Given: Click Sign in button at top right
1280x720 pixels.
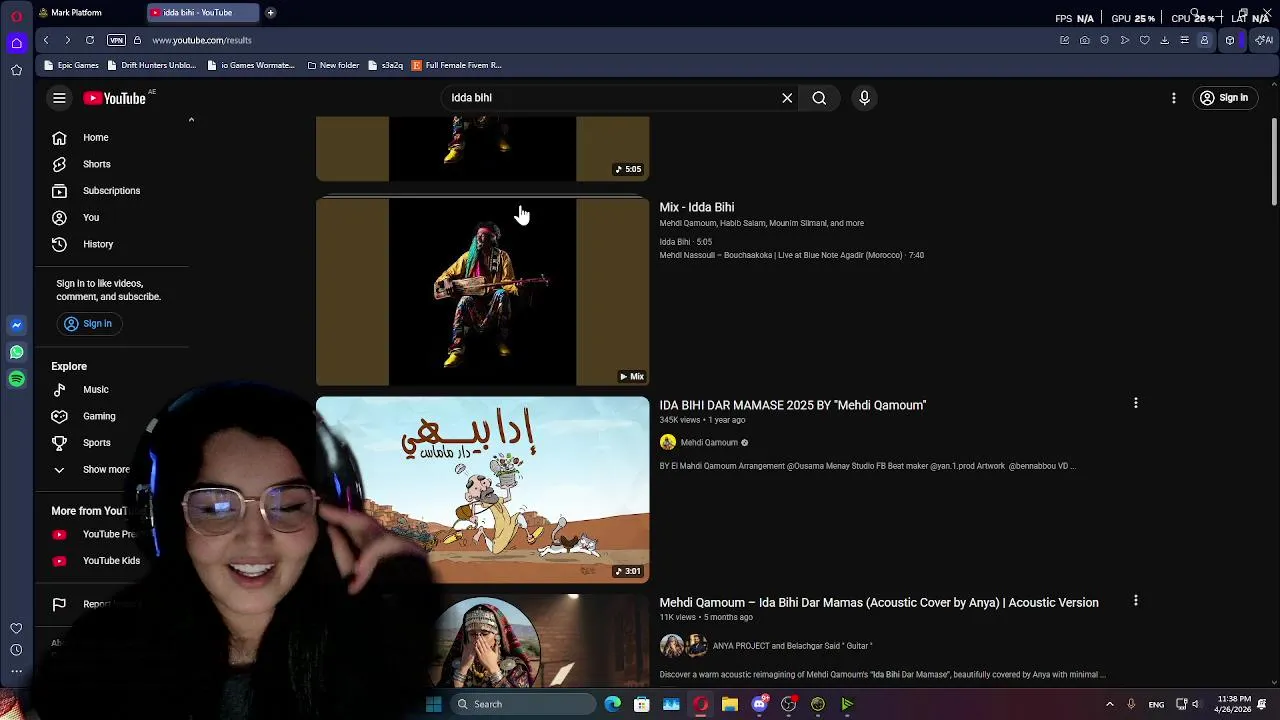Looking at the screenshot, I should pos(1224,98).
